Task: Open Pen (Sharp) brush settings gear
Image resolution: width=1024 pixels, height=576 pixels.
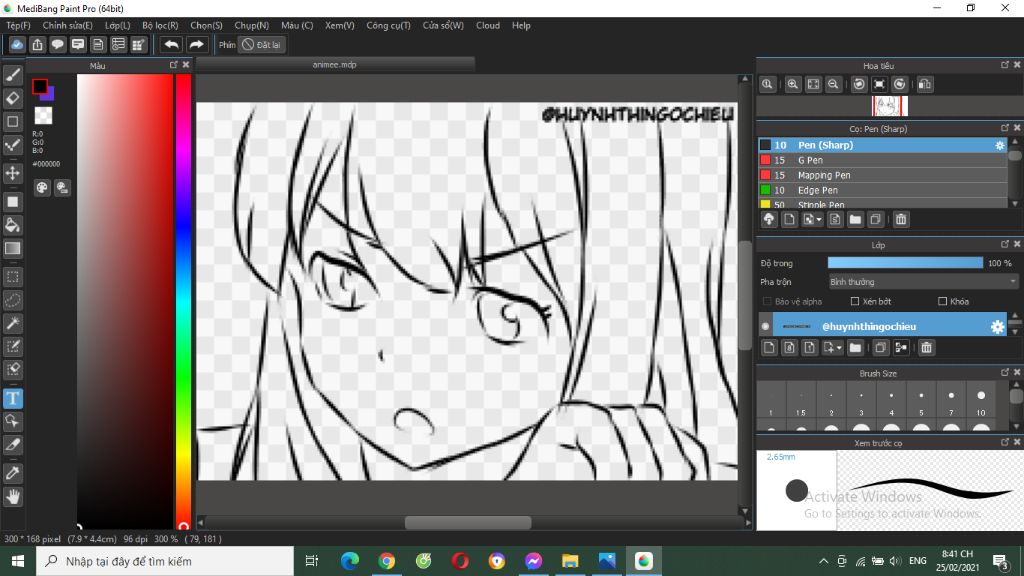Action: coord(999,145)
